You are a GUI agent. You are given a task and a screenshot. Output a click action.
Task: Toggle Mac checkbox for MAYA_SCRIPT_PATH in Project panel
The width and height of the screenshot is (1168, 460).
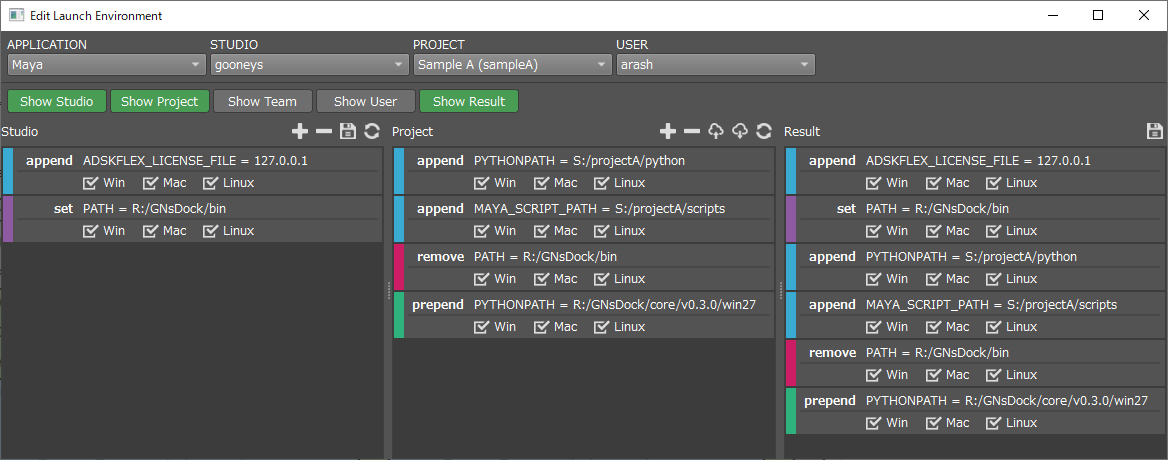point(542,231)
